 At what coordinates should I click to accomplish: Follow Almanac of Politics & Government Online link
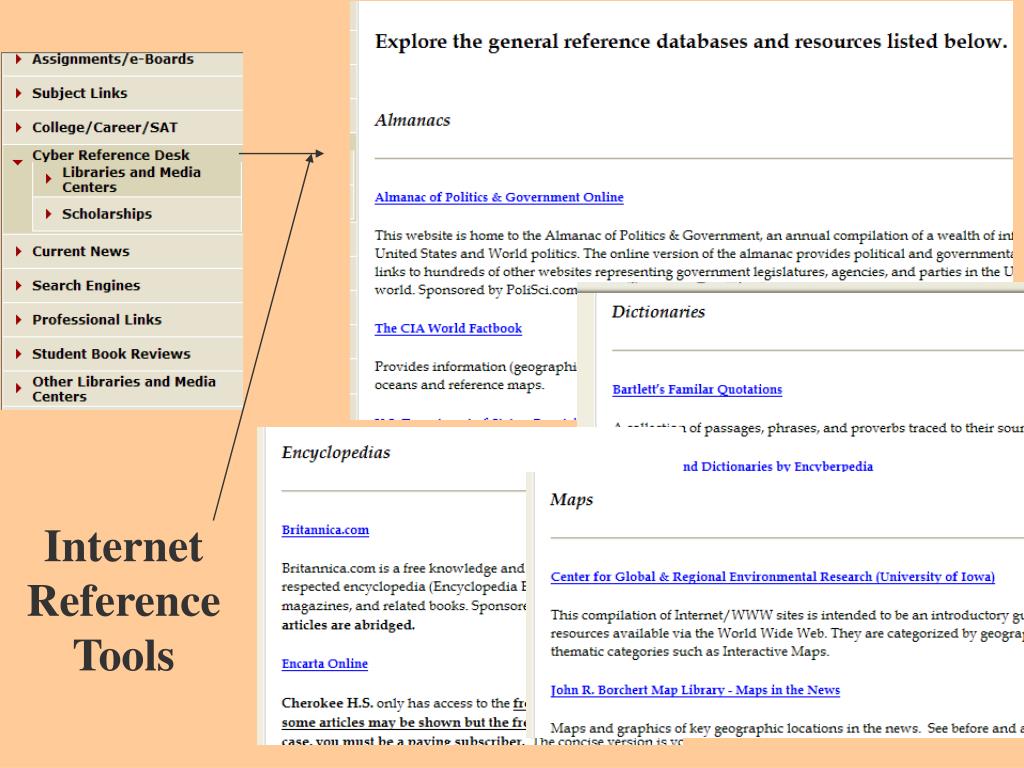[x=499, y=197]
